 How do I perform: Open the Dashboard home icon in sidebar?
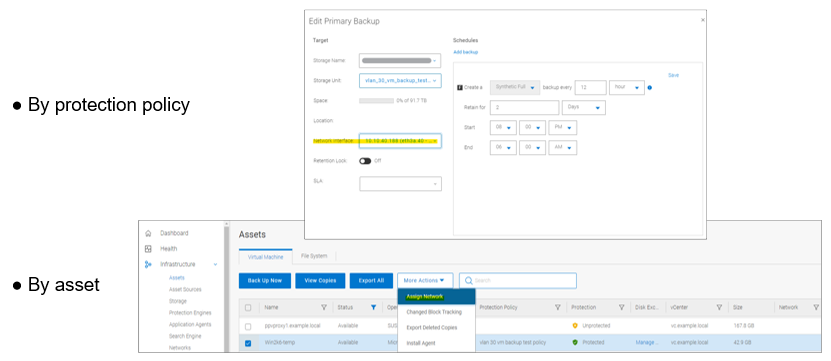click(x=148, y=233)
